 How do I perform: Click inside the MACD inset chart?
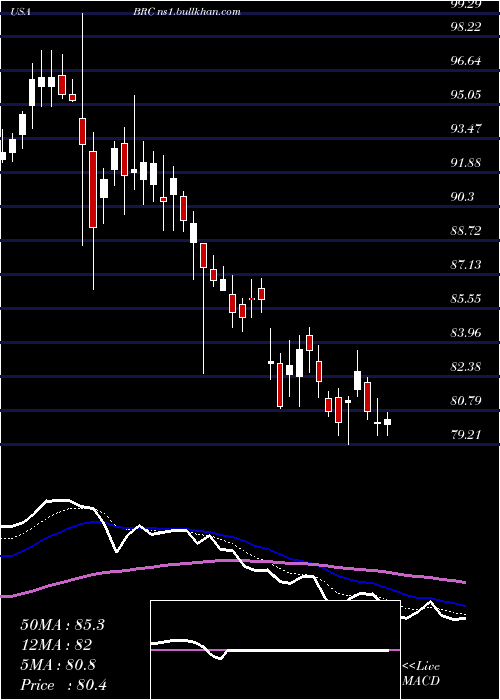coord(275,650)
